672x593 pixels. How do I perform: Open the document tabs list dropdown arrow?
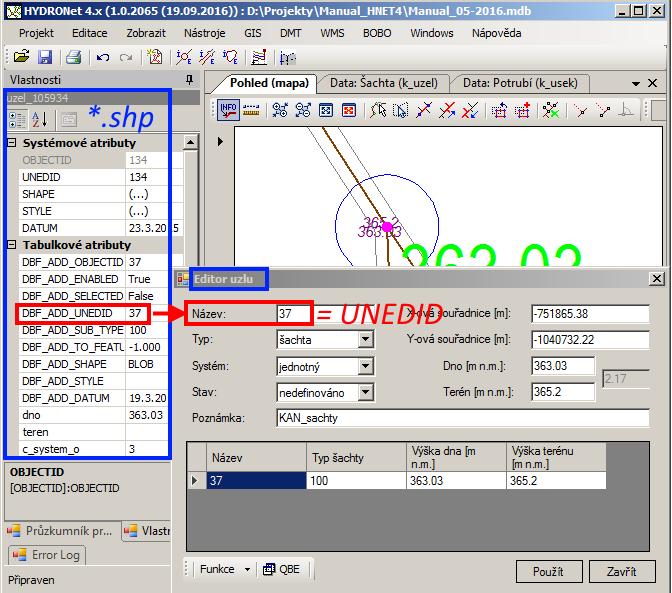pyautogui.click(x=636, y=84)
